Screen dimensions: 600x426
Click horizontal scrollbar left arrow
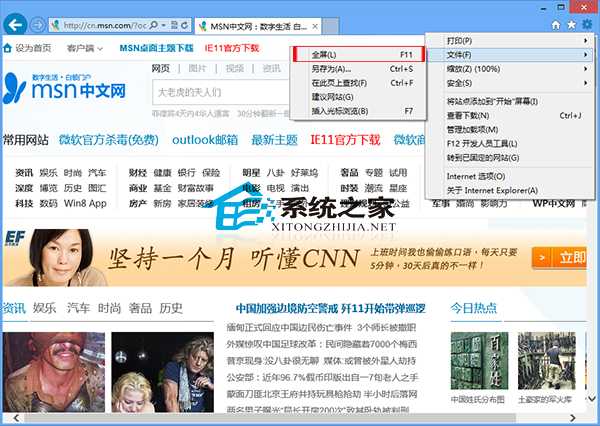[x=16, y=418]
